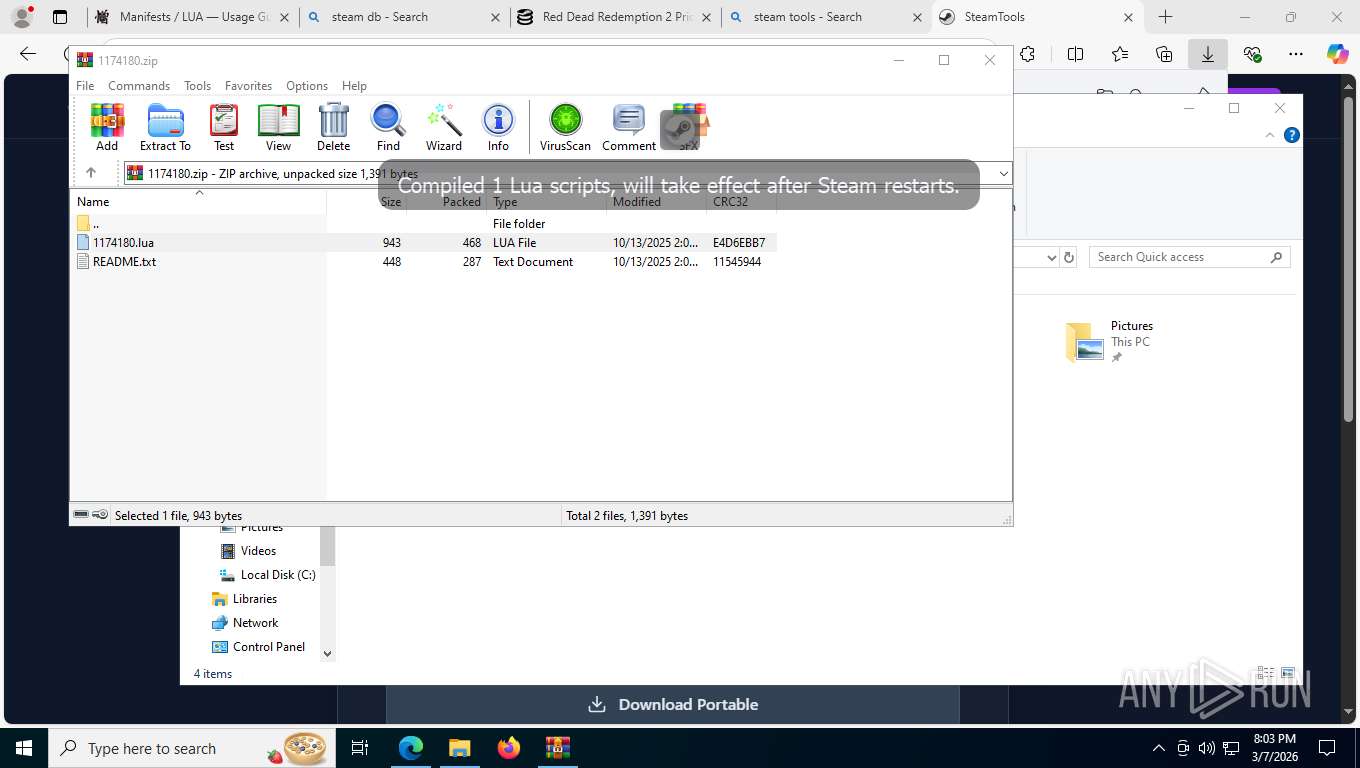Open browser profile avatar
The width and height of the screenshot is (1360, 768).
[22, 17]
